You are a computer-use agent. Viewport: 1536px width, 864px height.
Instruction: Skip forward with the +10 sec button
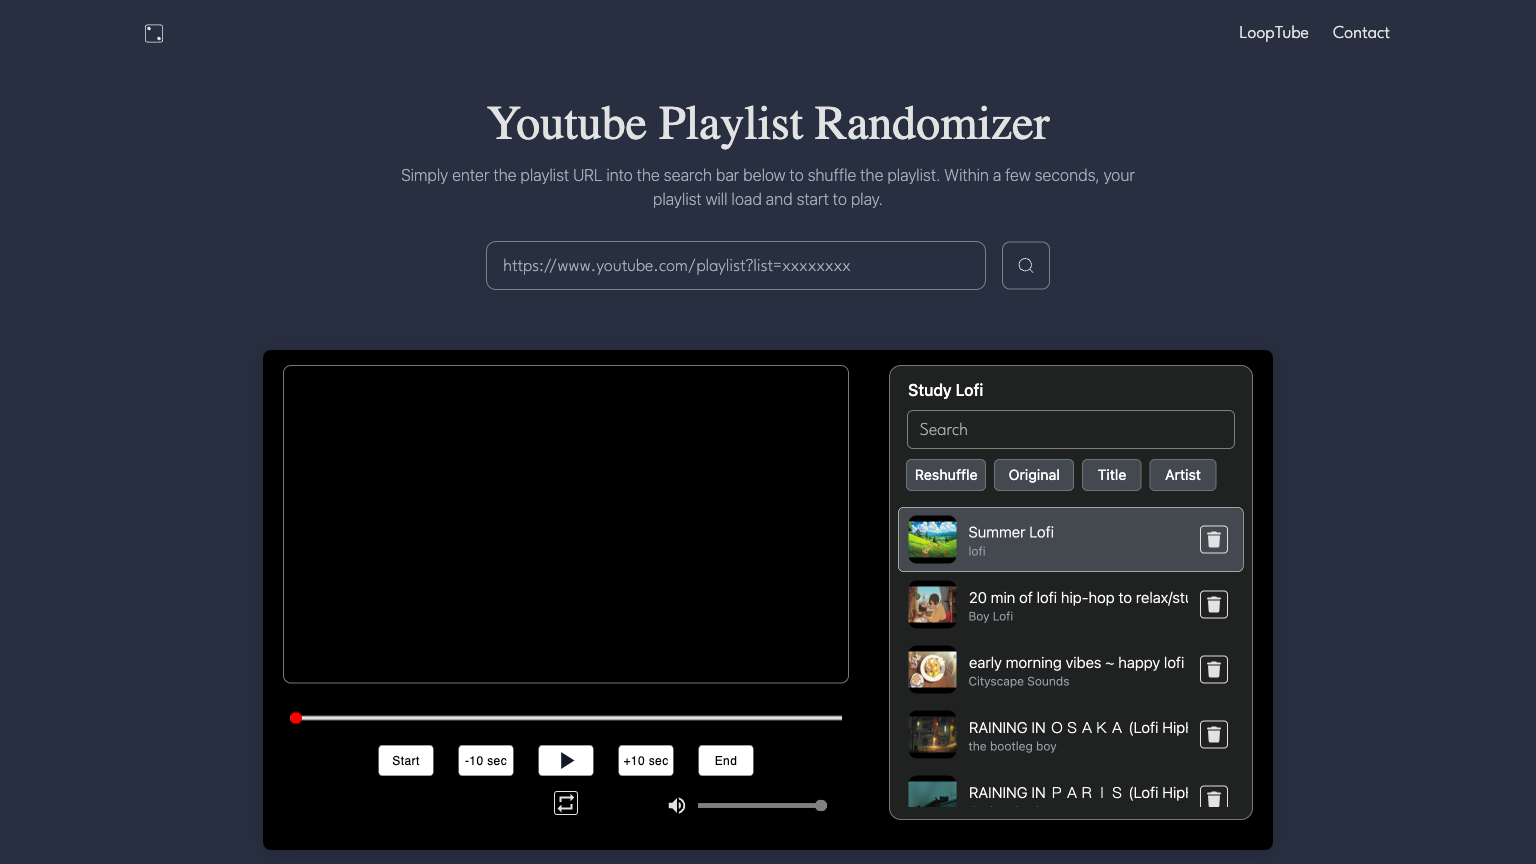(x=645, y=760)
